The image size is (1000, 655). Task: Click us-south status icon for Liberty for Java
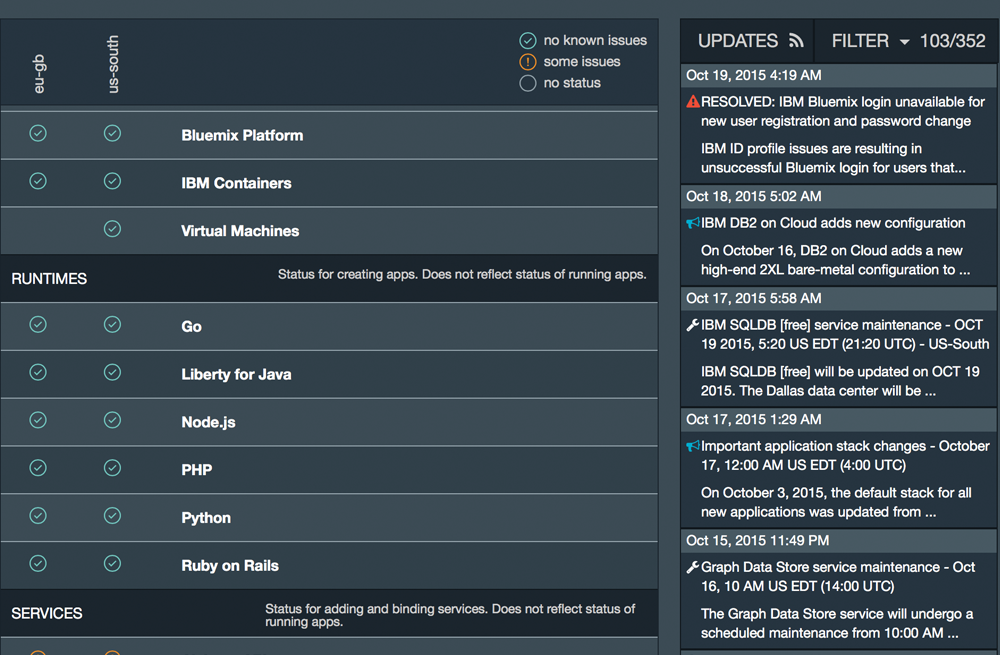pos(112,372)
